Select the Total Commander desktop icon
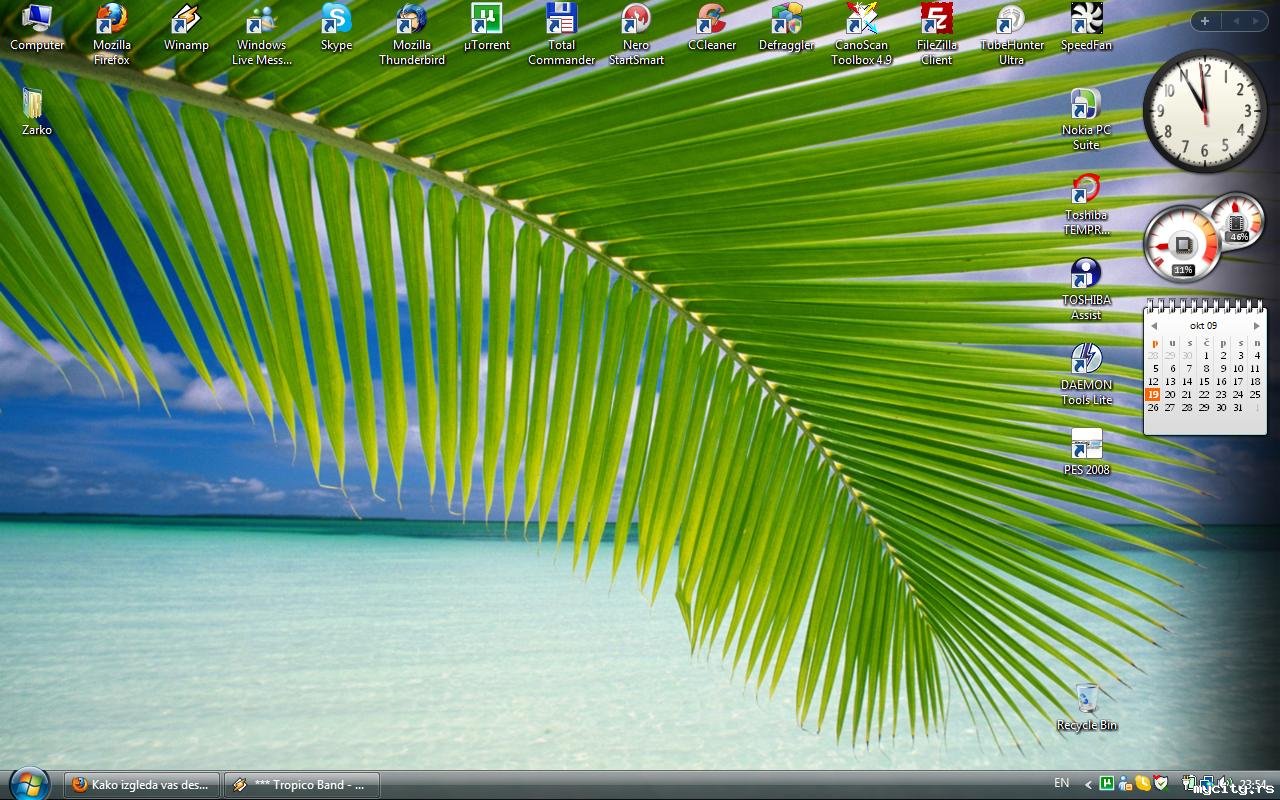 [561, 34]
